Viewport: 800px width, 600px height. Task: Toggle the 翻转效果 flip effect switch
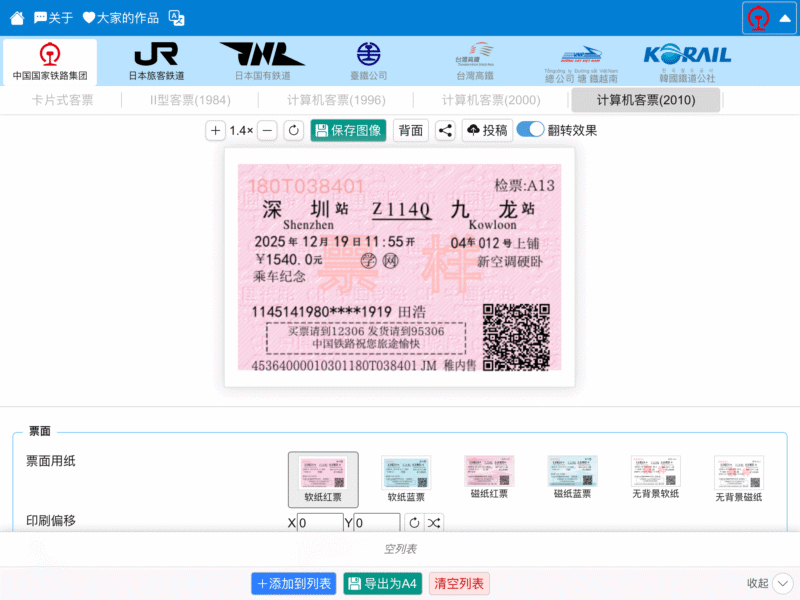(x=530, y=130)
